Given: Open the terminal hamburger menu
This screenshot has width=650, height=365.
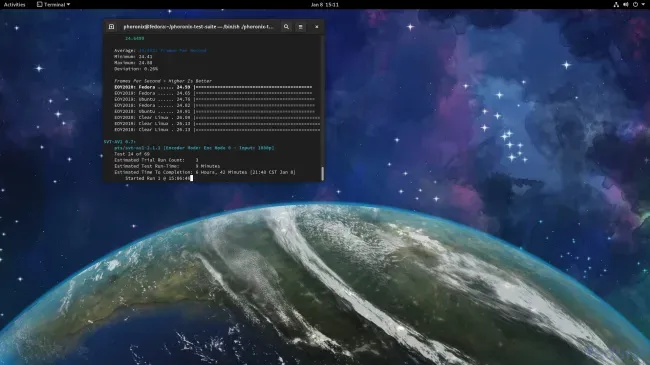Looking at the screenshot, I should pos(301,27).
